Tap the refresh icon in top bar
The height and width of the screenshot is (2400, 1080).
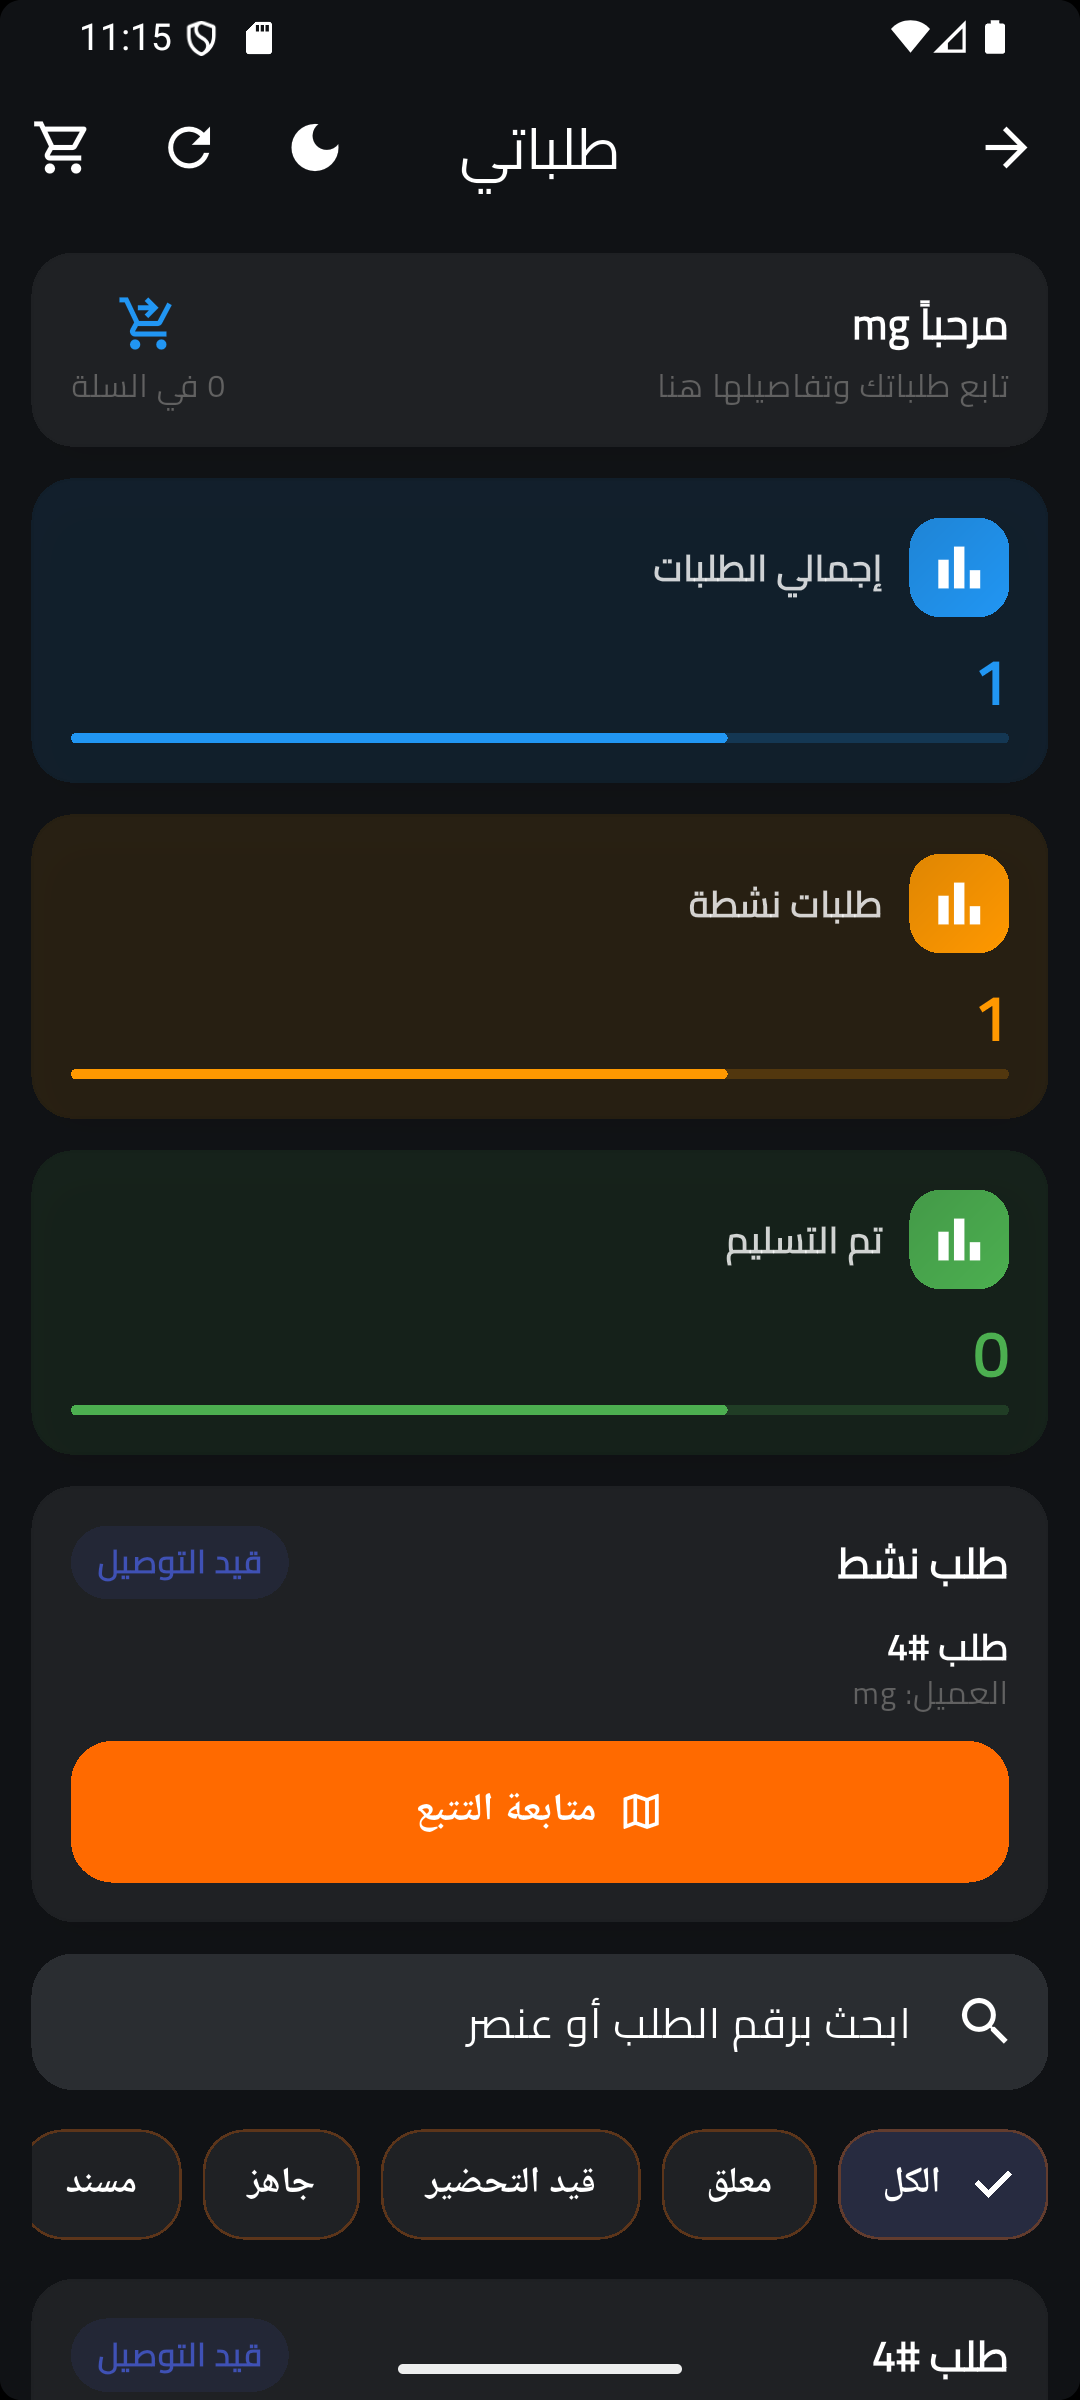[x=189, y=148]
